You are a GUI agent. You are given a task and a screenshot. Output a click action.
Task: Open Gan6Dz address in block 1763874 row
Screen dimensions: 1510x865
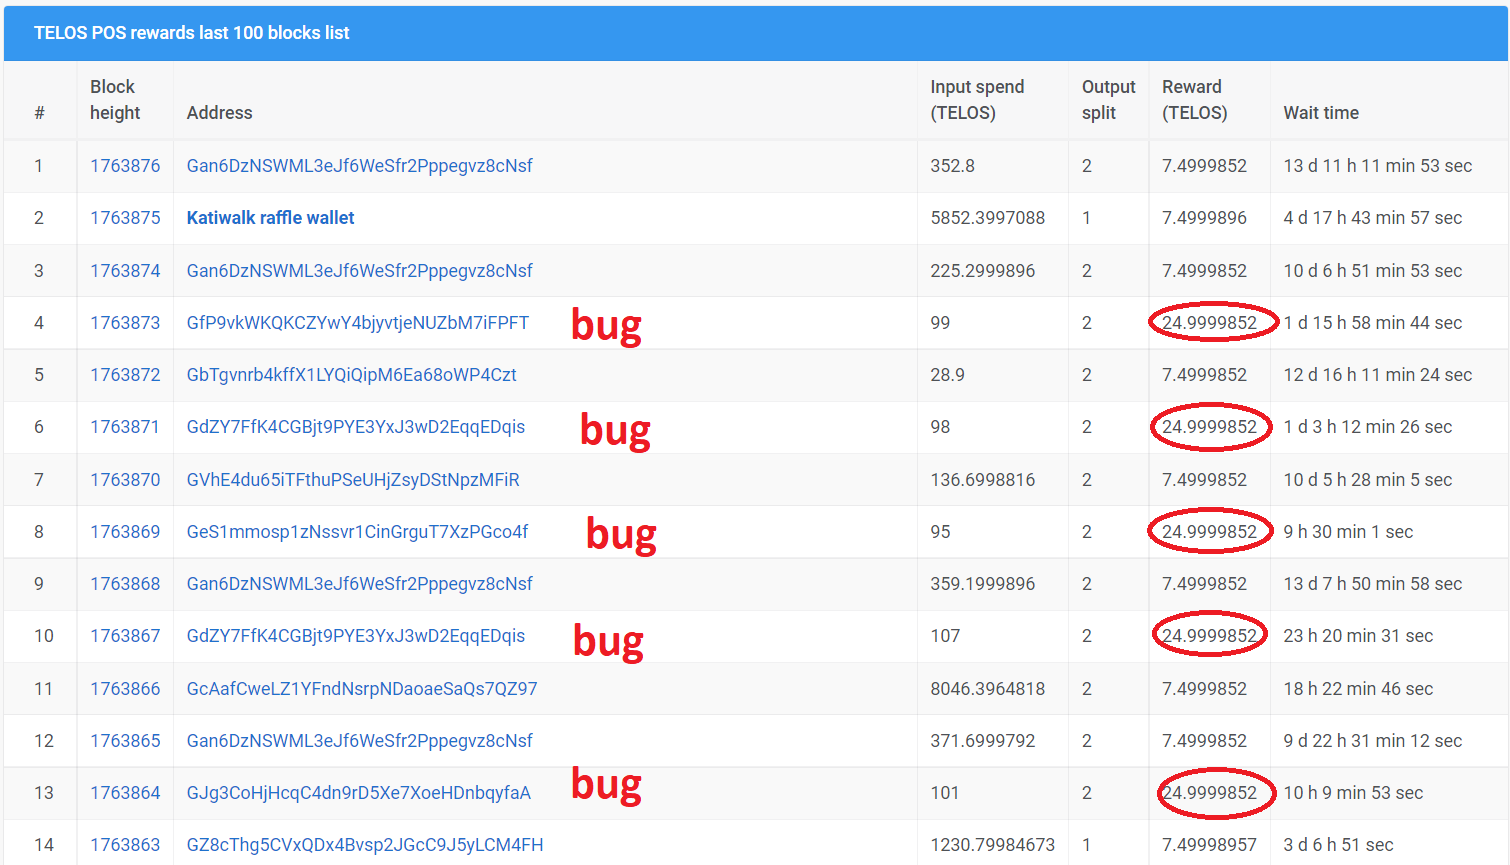point(359,271)
